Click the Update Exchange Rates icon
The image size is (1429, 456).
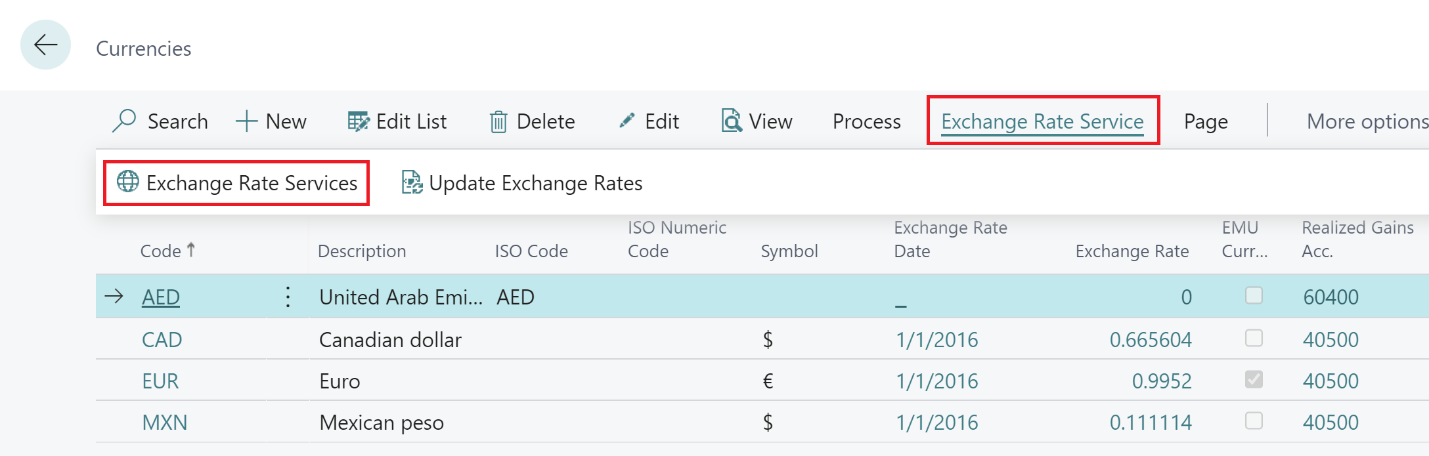tap(412, 183)
